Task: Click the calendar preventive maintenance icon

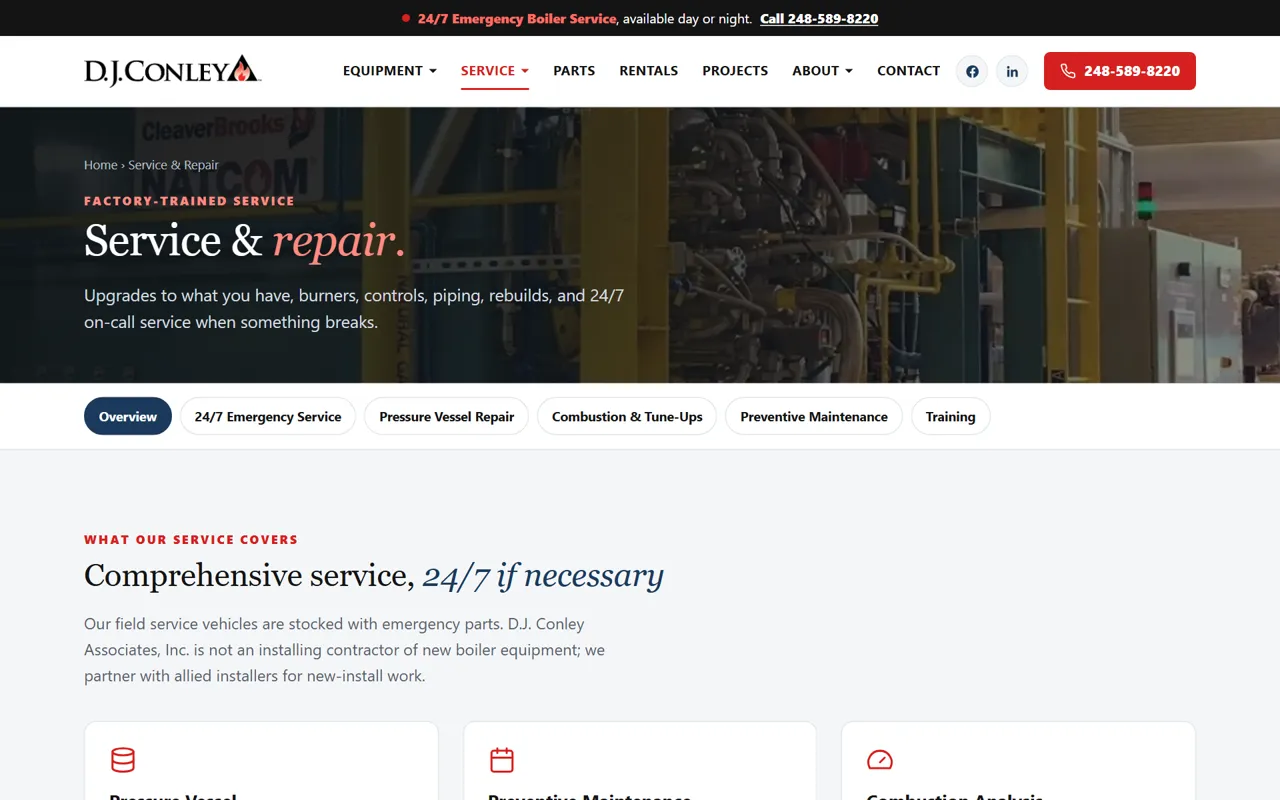Action: (502, 760)
